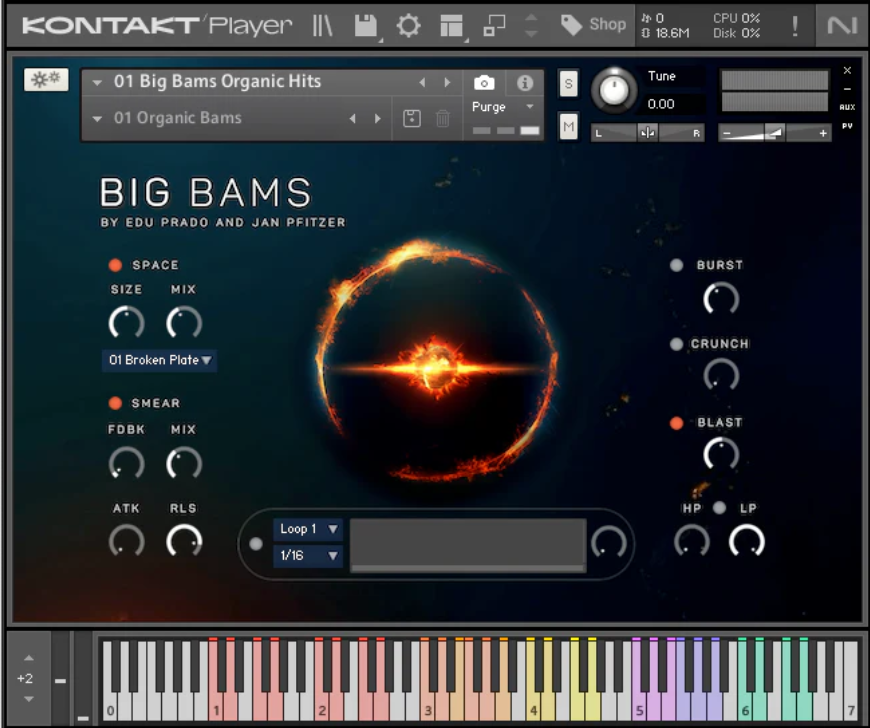Shift keyboard octave up arrow

[x=29, y=658]
